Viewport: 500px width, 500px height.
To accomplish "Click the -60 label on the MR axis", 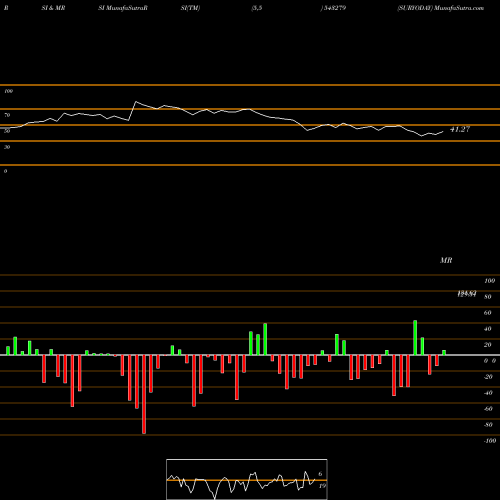I will point(488,409).
